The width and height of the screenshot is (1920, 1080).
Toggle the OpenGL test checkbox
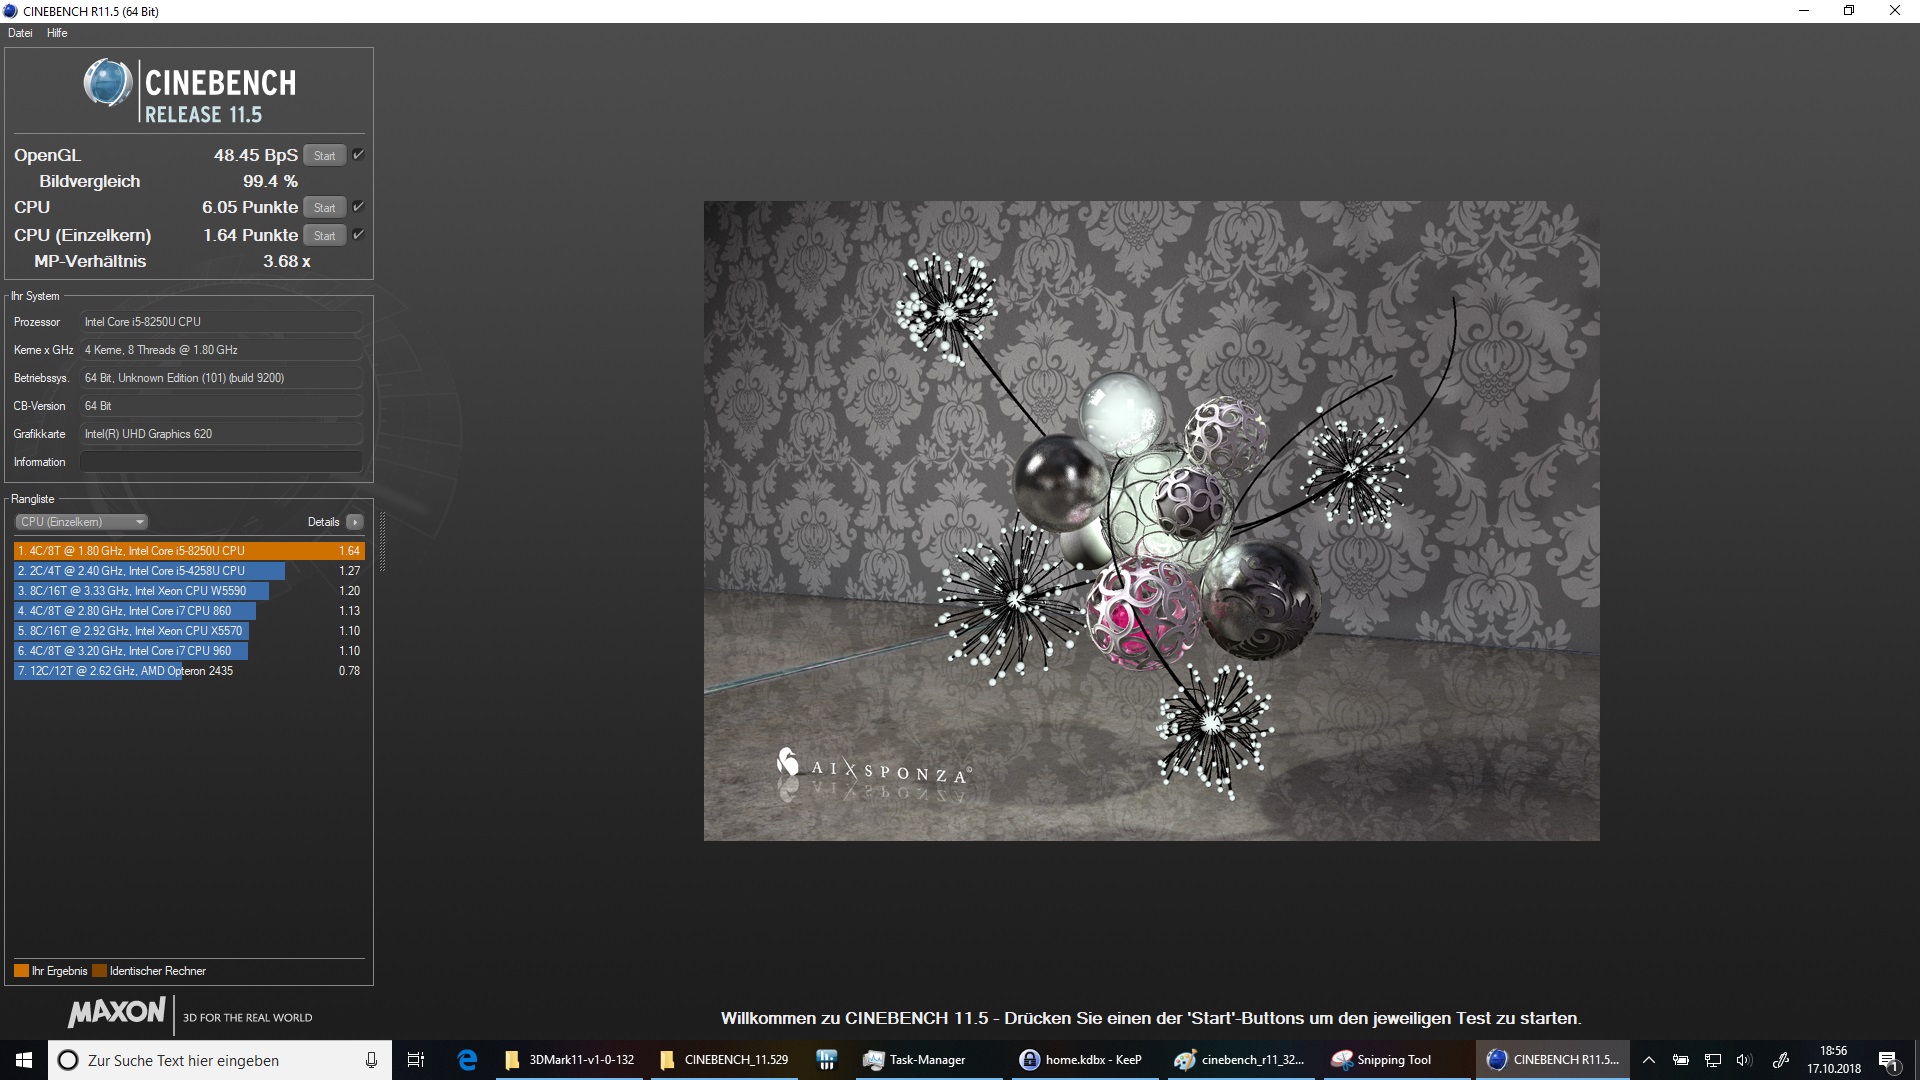coord(358,154)
